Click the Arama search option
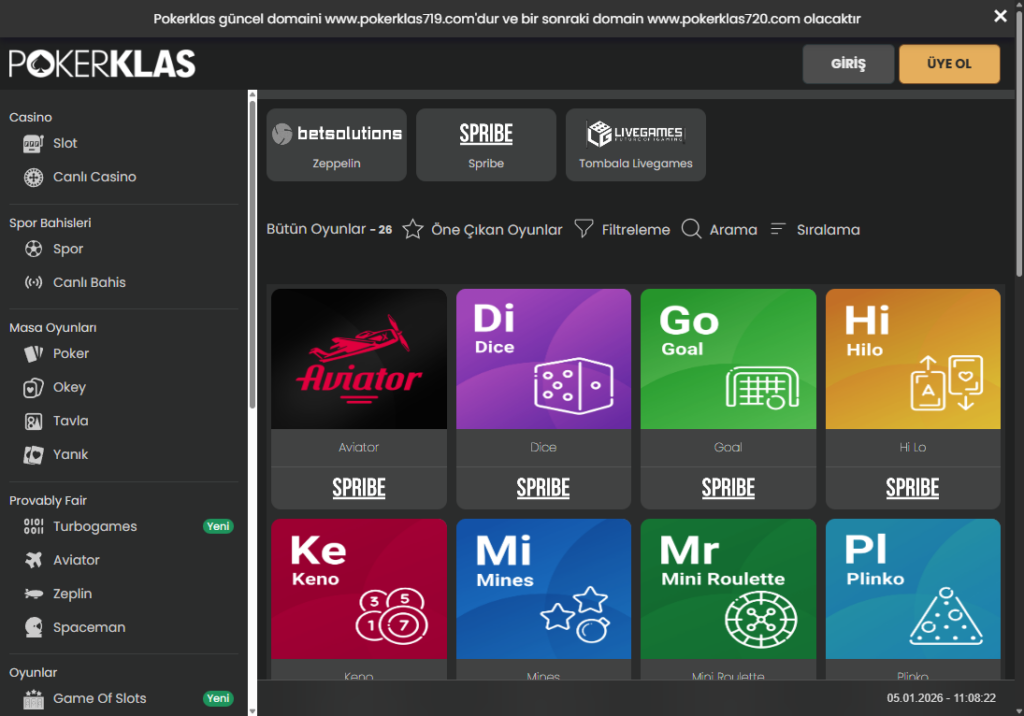 coord(691,230)
